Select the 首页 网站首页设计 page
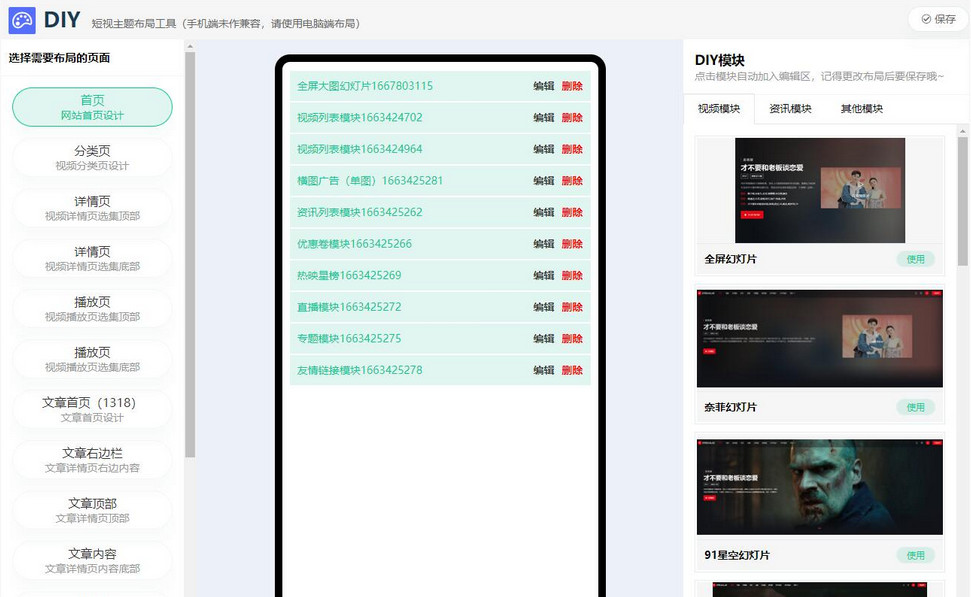The width and height of the screenshot is (971, 597). coord(92,107)
